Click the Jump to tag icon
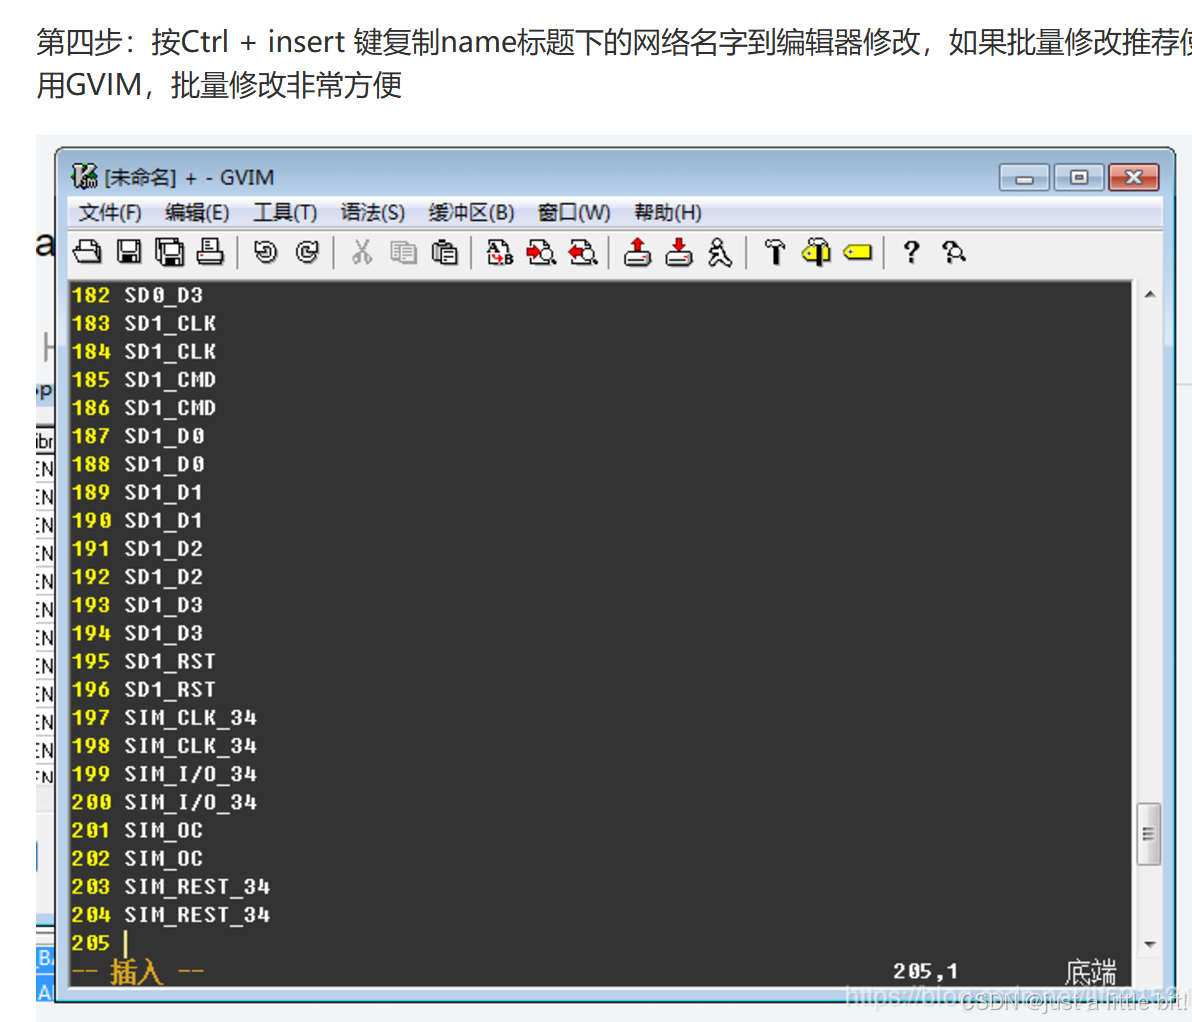Image resolution: width=1192 pixels, height=1022 pixels. 858,252
